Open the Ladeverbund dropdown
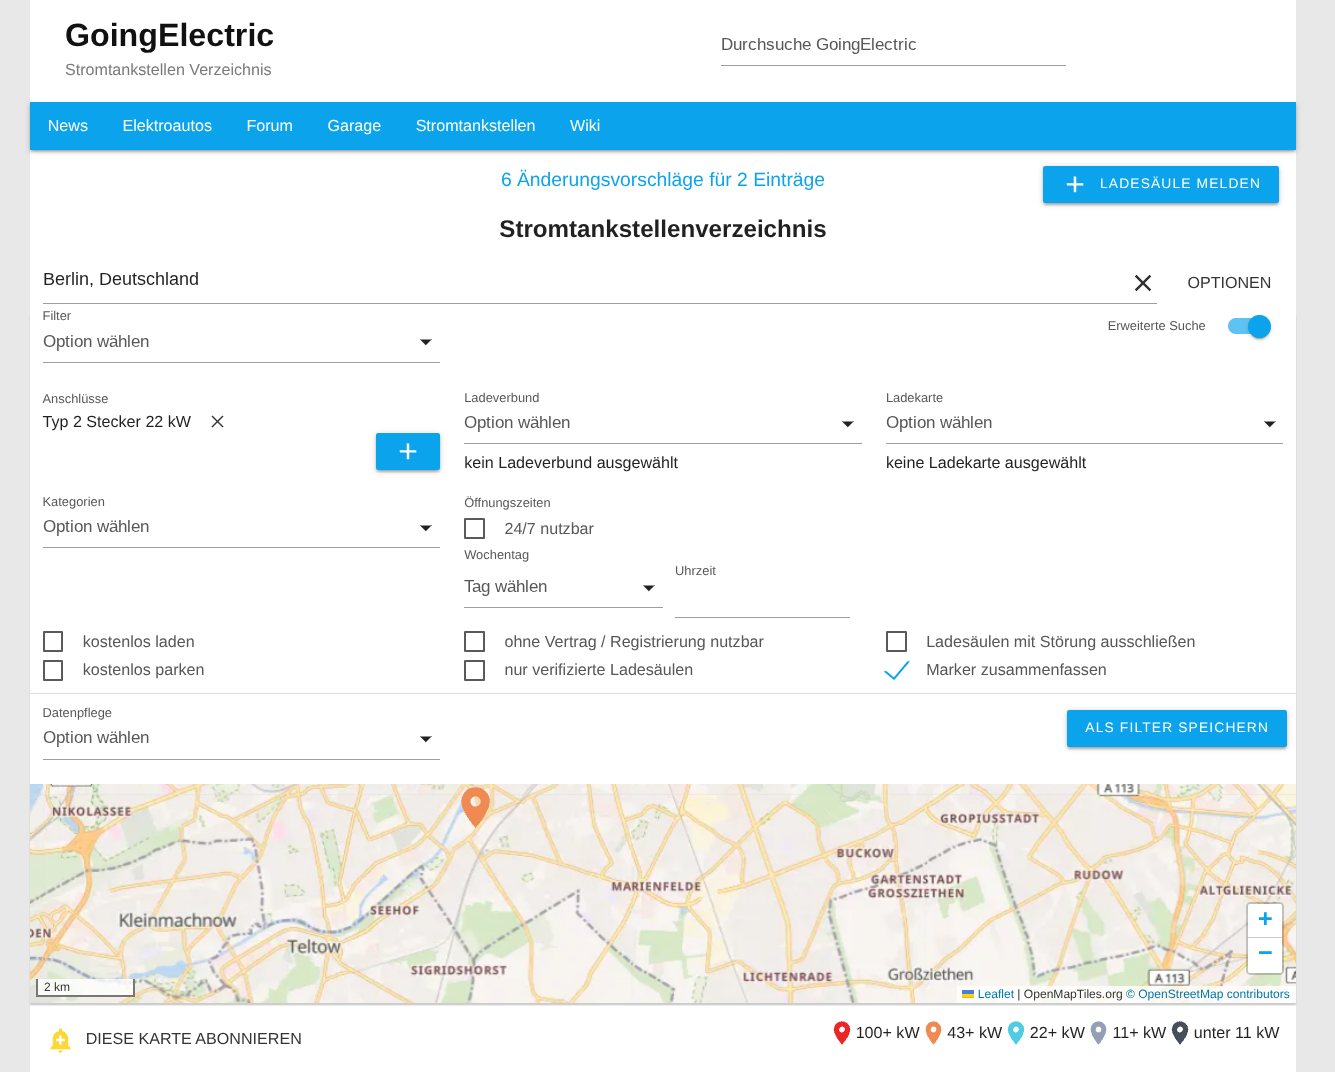1335x1072 pixels. tap(661, 423)
